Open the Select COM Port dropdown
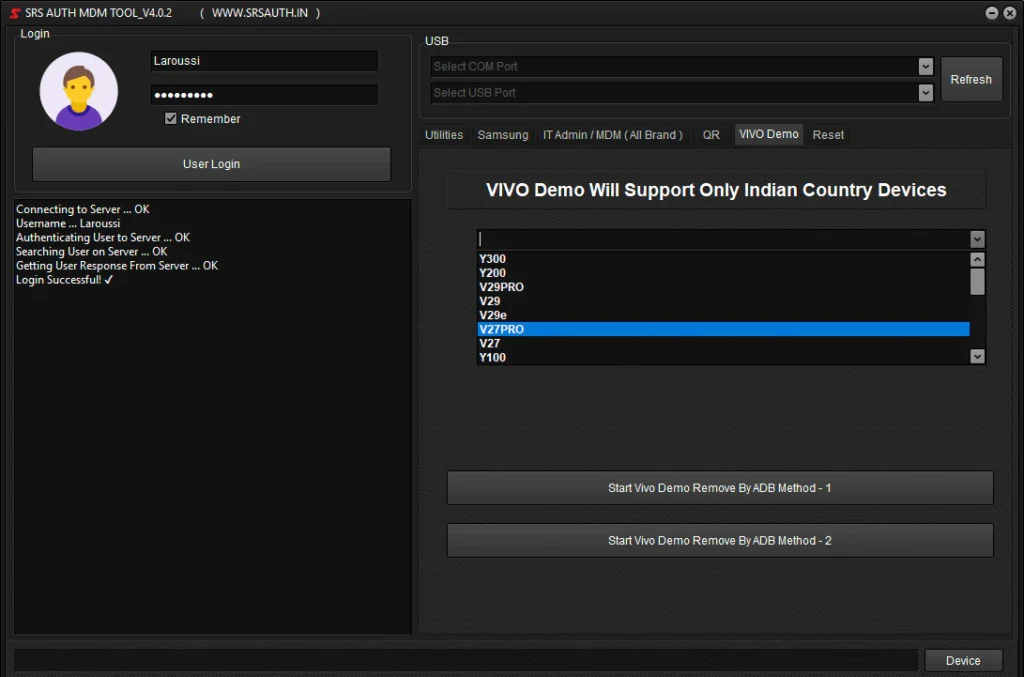 point(925,67)
